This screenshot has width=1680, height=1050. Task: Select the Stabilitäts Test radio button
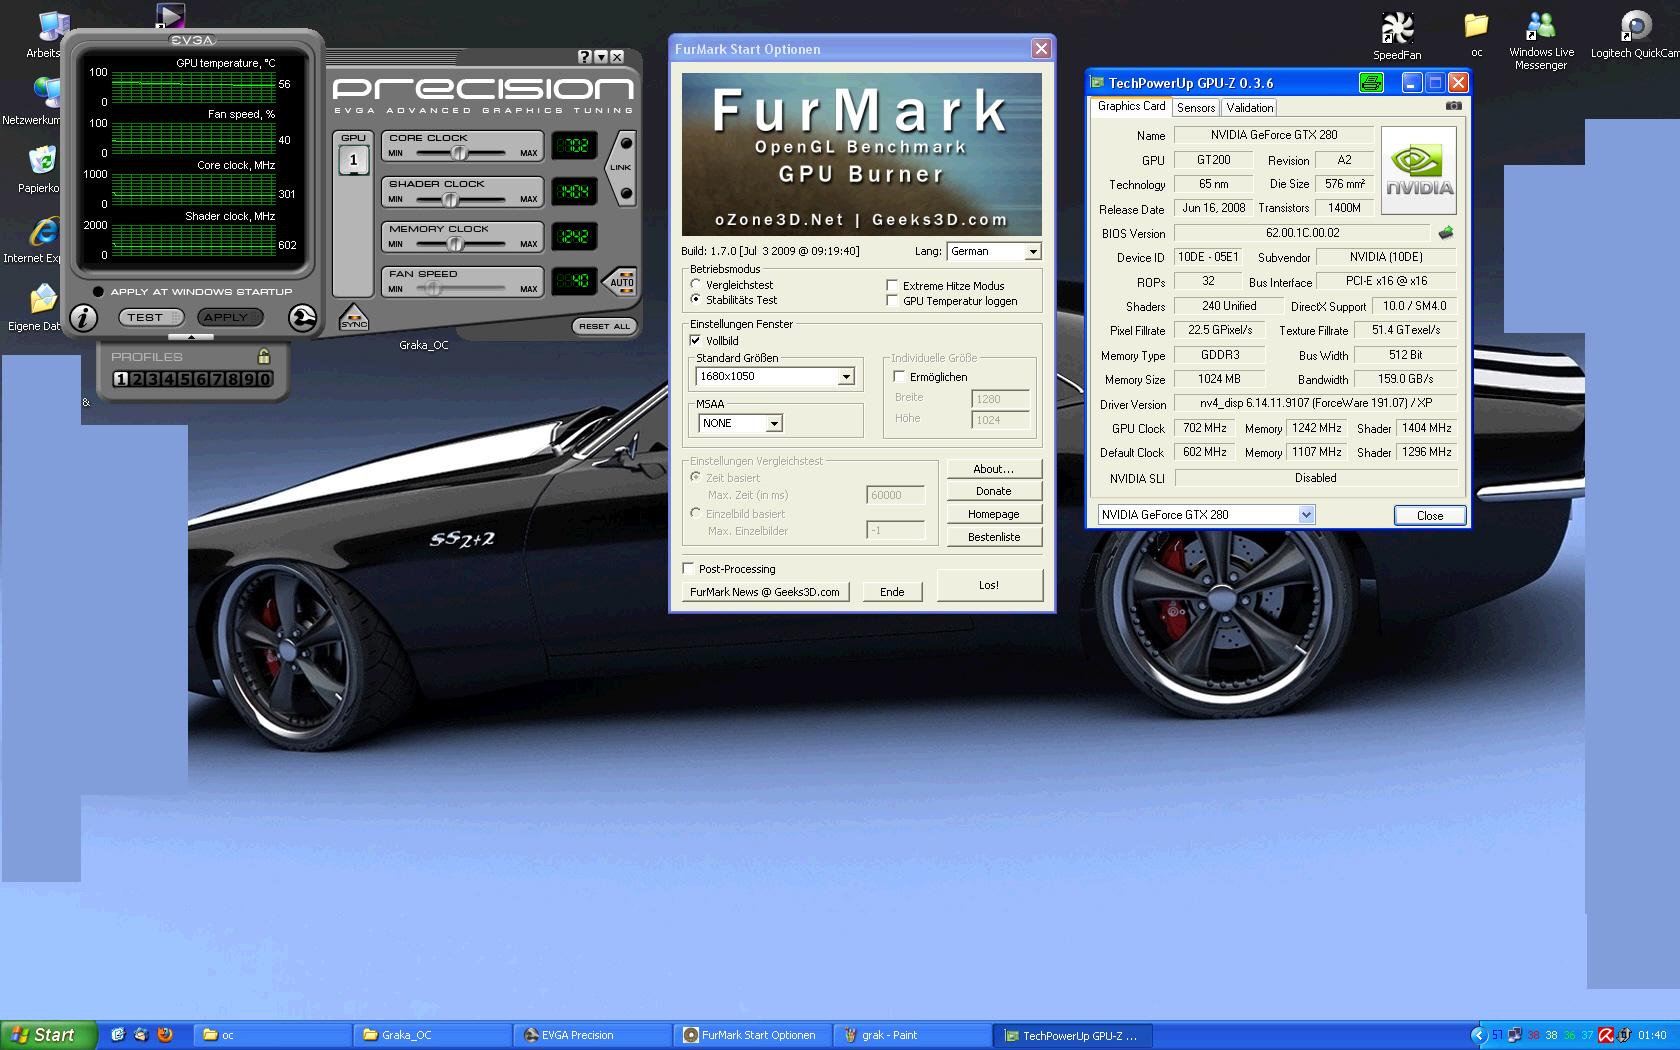696,300
